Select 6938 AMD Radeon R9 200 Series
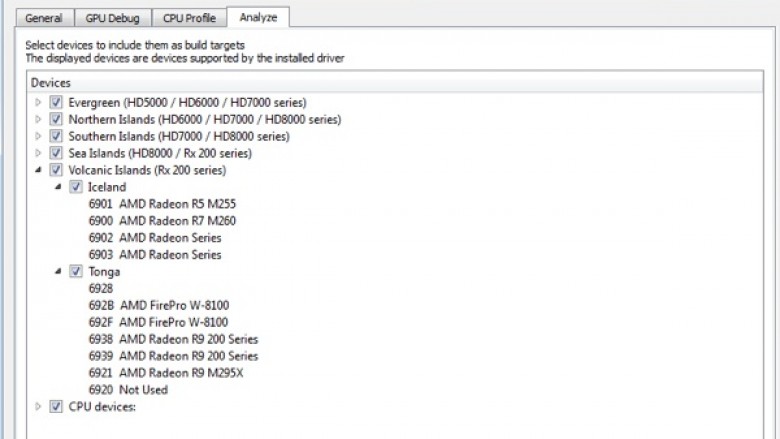Viewport: 780px width, 439px height. pos(173,339)
